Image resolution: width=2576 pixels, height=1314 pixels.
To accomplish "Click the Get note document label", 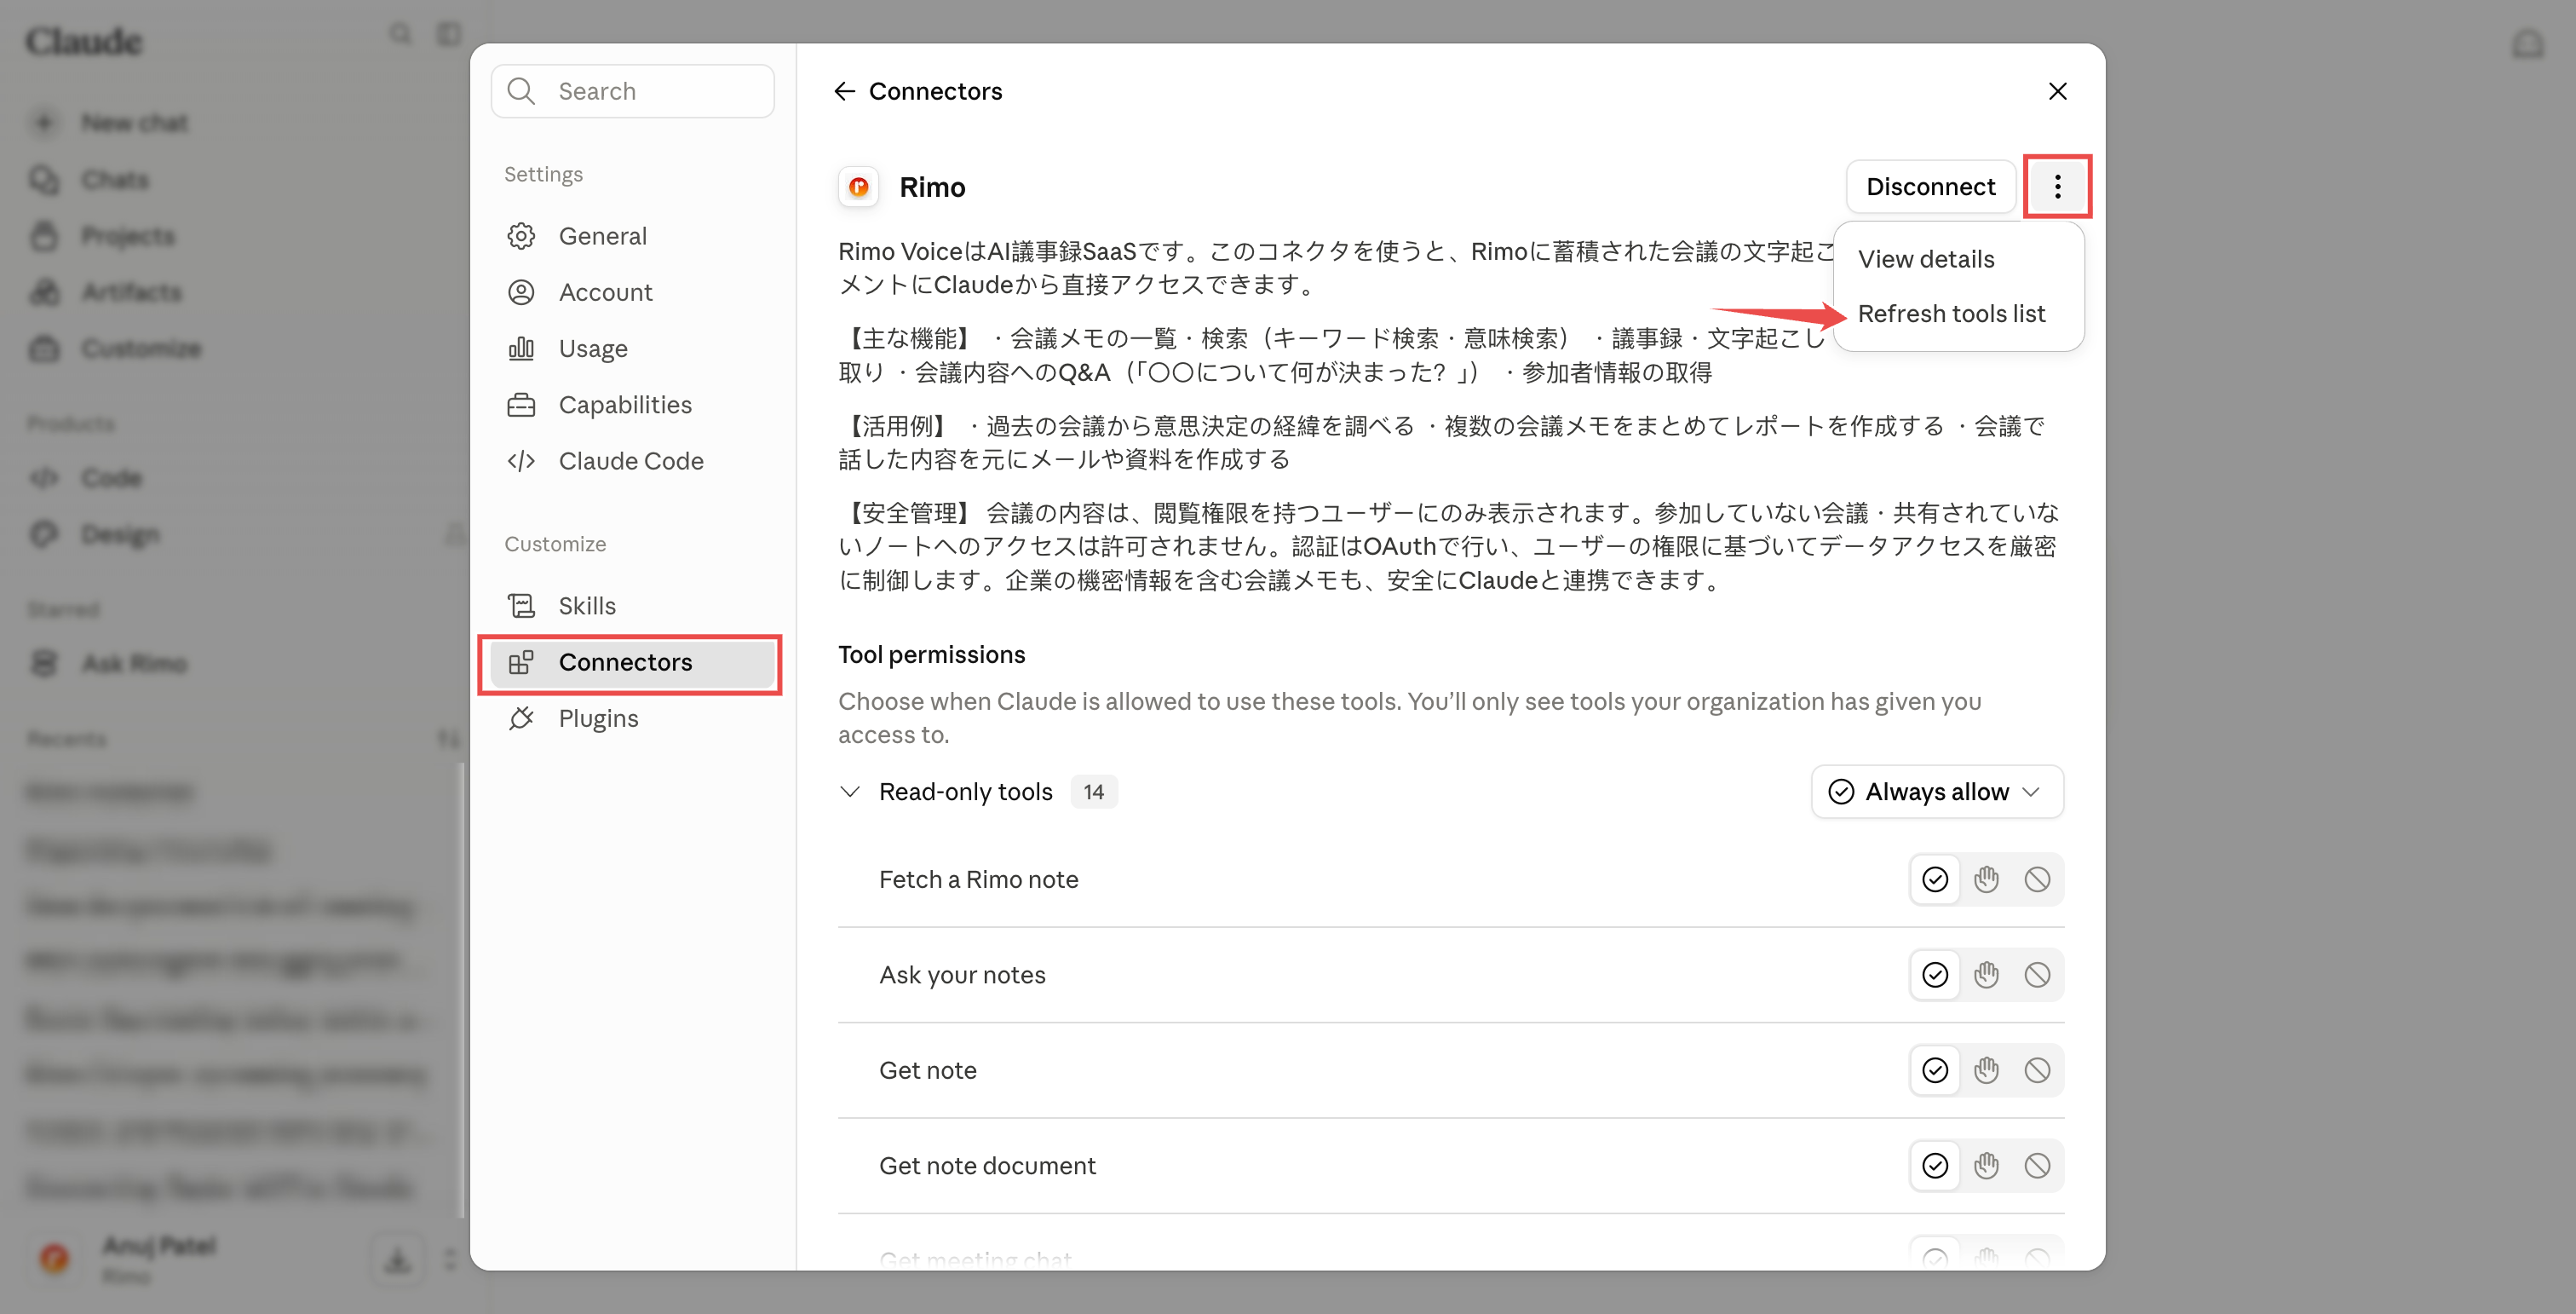I will point(987,1166).
